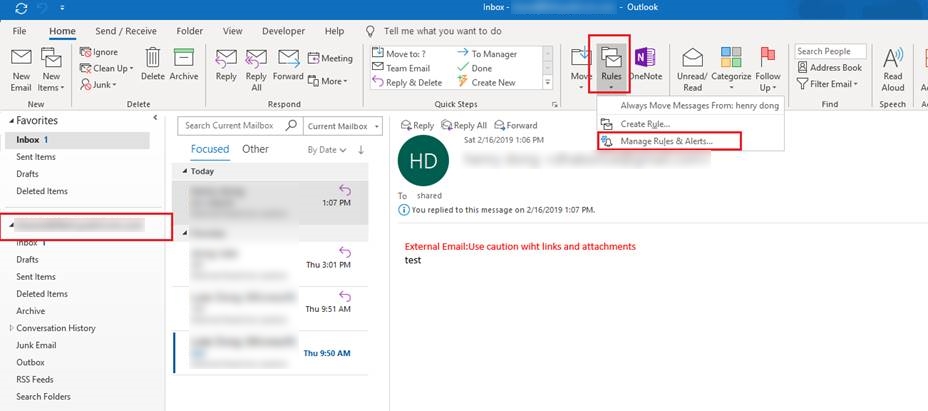The image size is (928, 411).
Task: Select Create New quick step
Action: click(x=486, y=82)
